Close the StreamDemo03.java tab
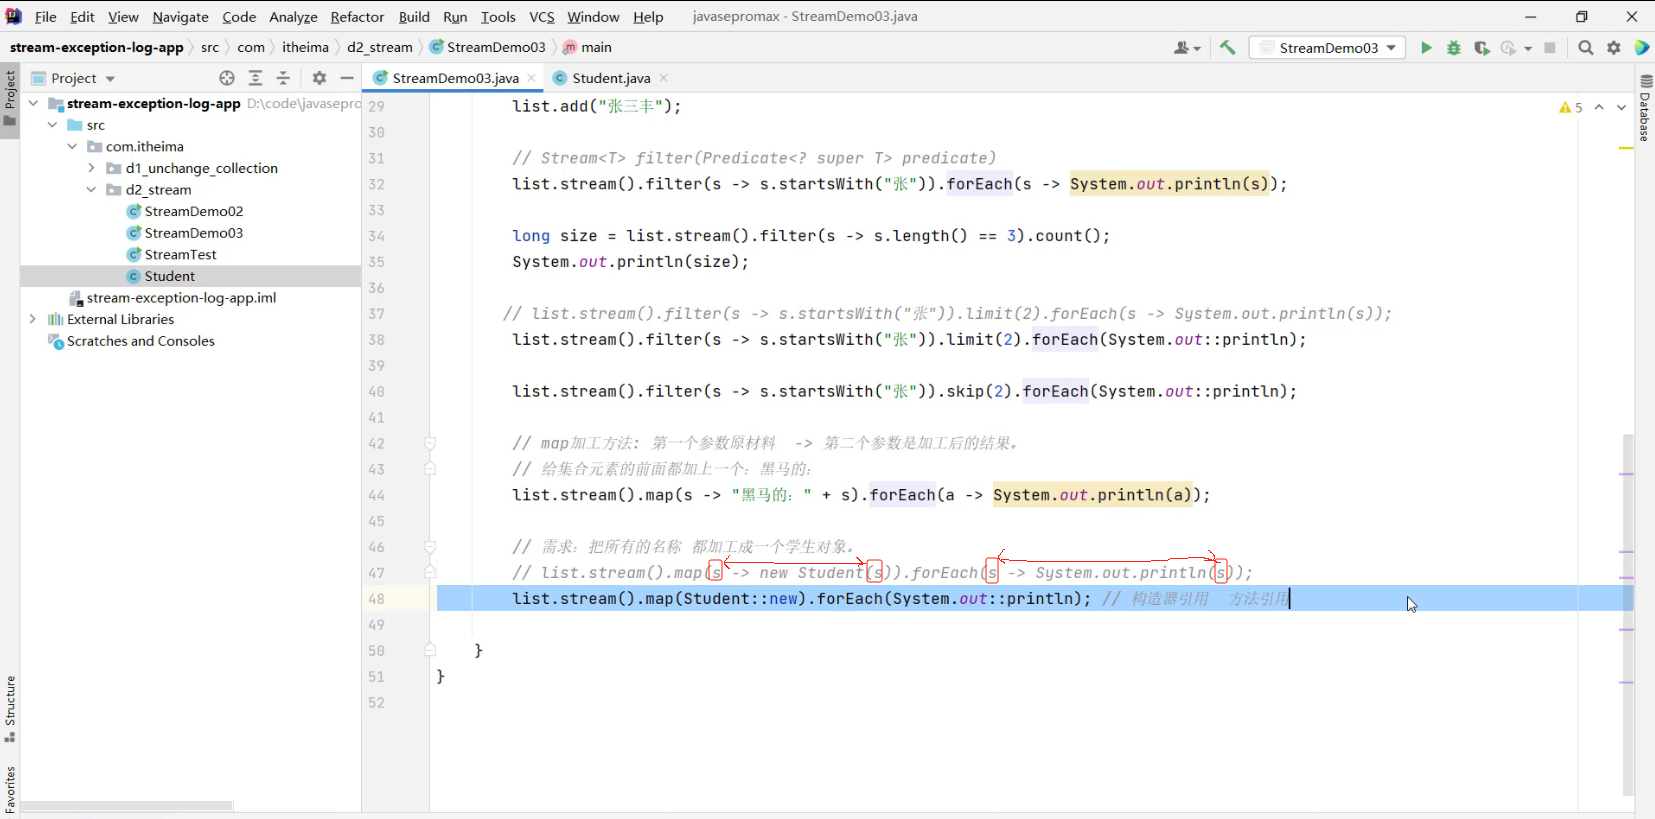This screenshot has width=1655, height=819. [x=531, y=78]
